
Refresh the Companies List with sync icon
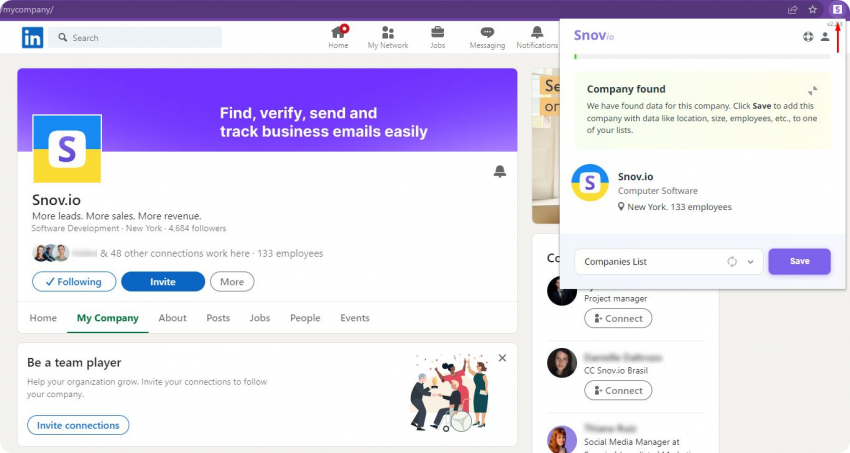732,262
